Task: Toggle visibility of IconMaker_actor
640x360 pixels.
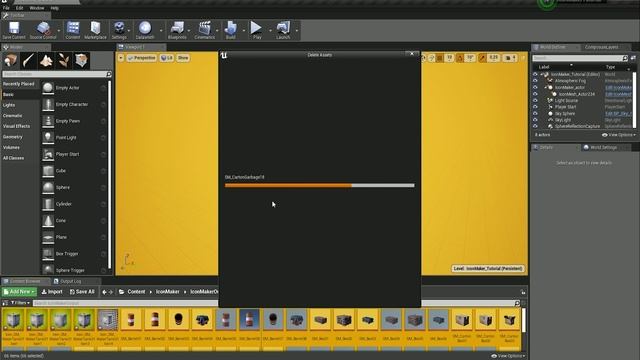Action: coord(535,87)
